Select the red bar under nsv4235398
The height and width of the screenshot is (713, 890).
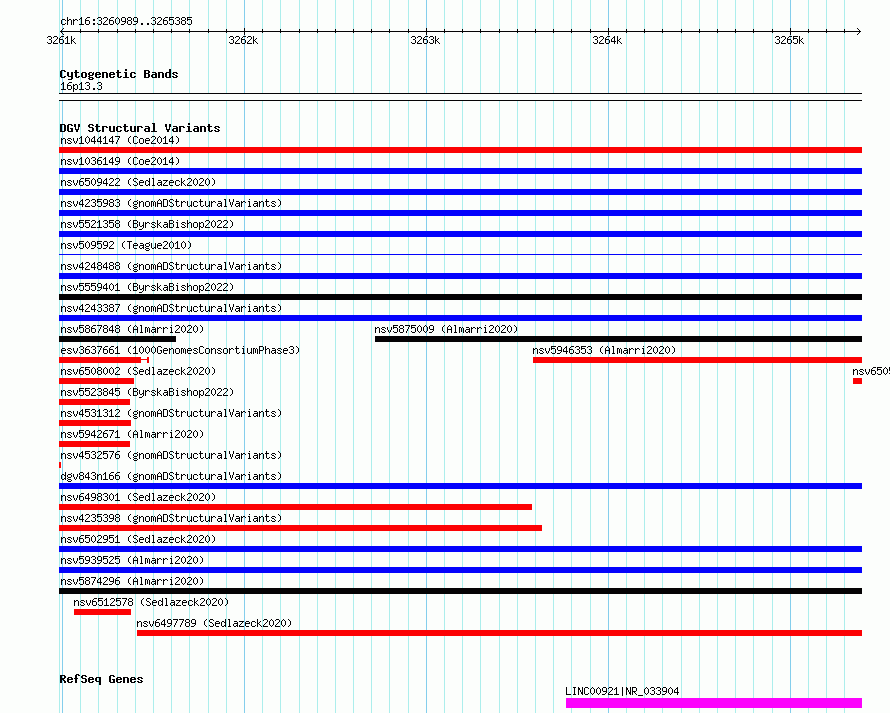(300, 528)
